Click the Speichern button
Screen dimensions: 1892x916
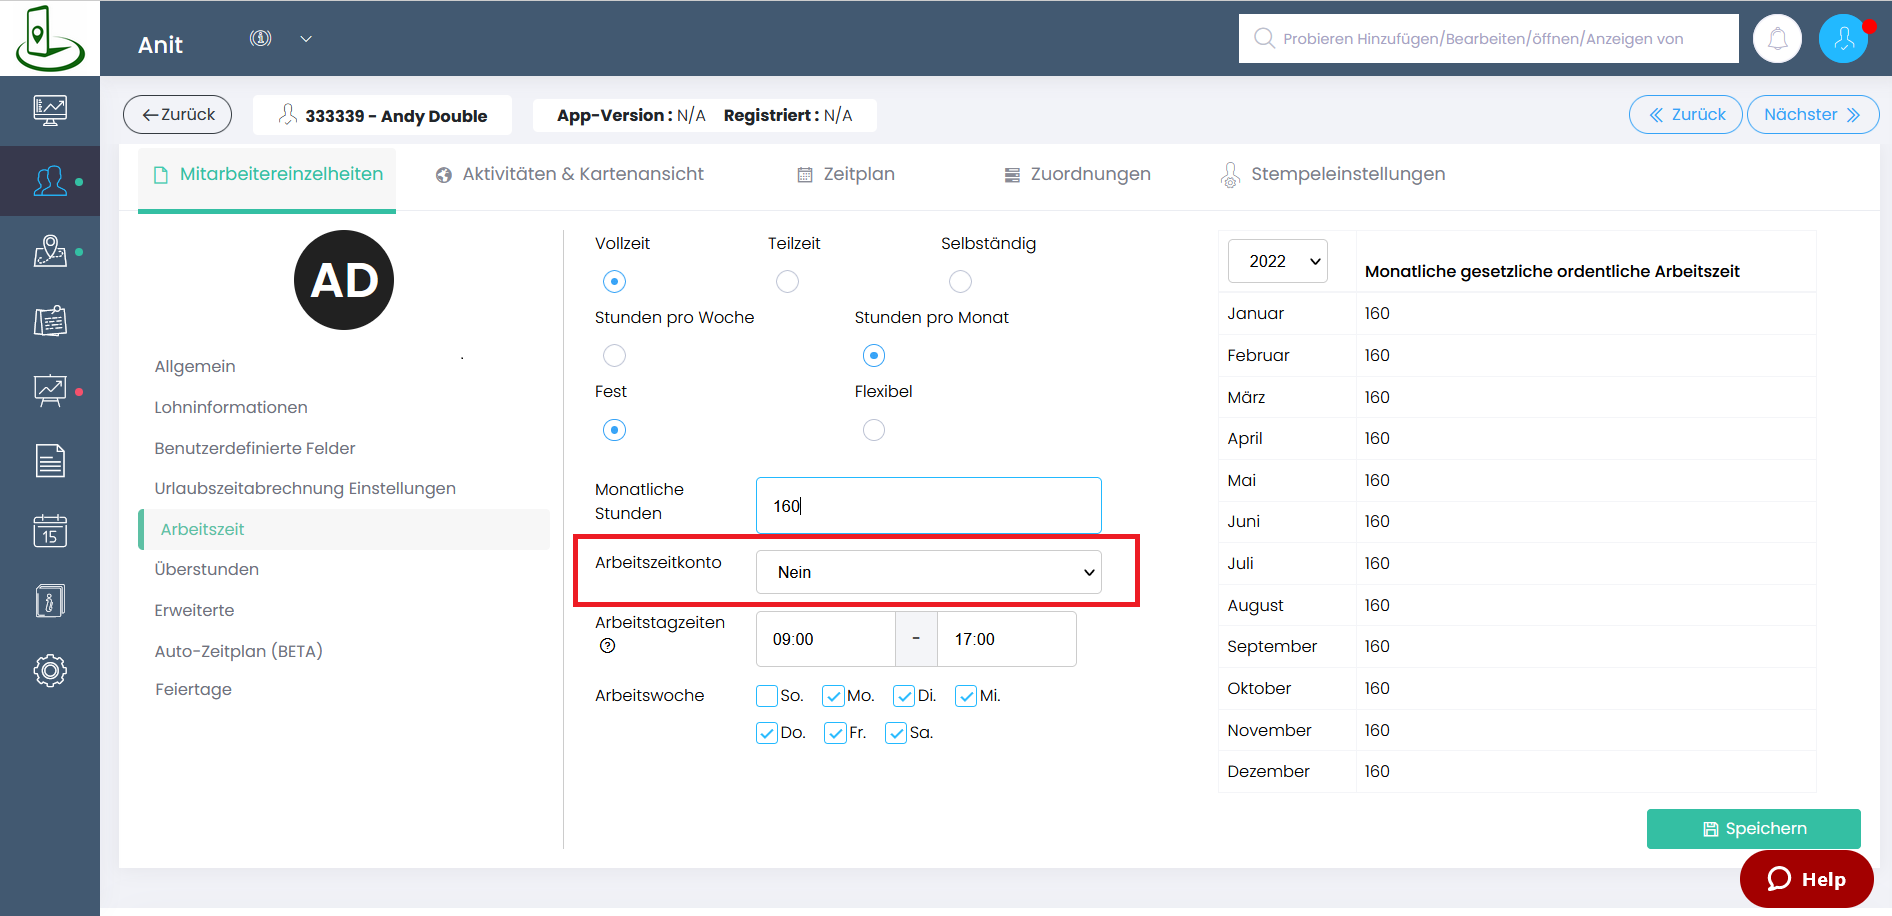(x=1753, y=829)
